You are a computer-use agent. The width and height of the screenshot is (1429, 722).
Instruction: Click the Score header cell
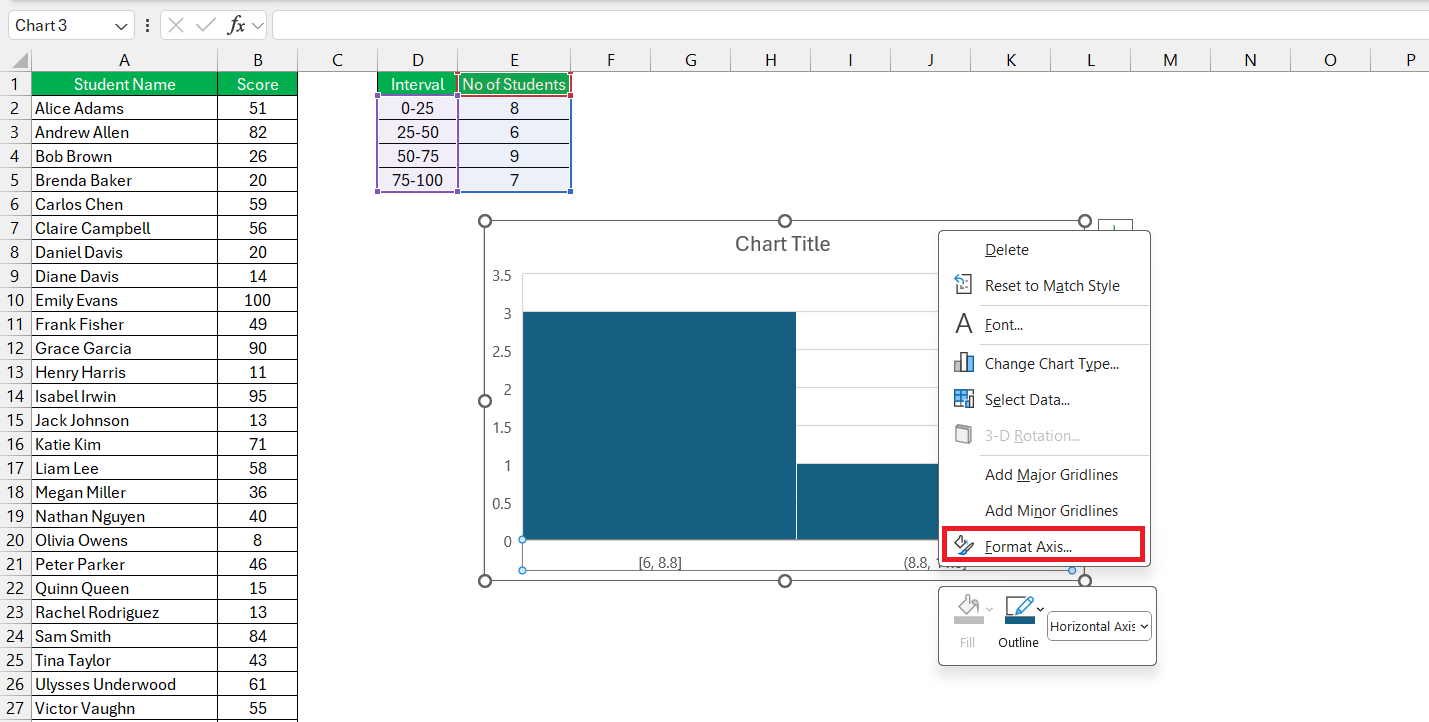257,84
